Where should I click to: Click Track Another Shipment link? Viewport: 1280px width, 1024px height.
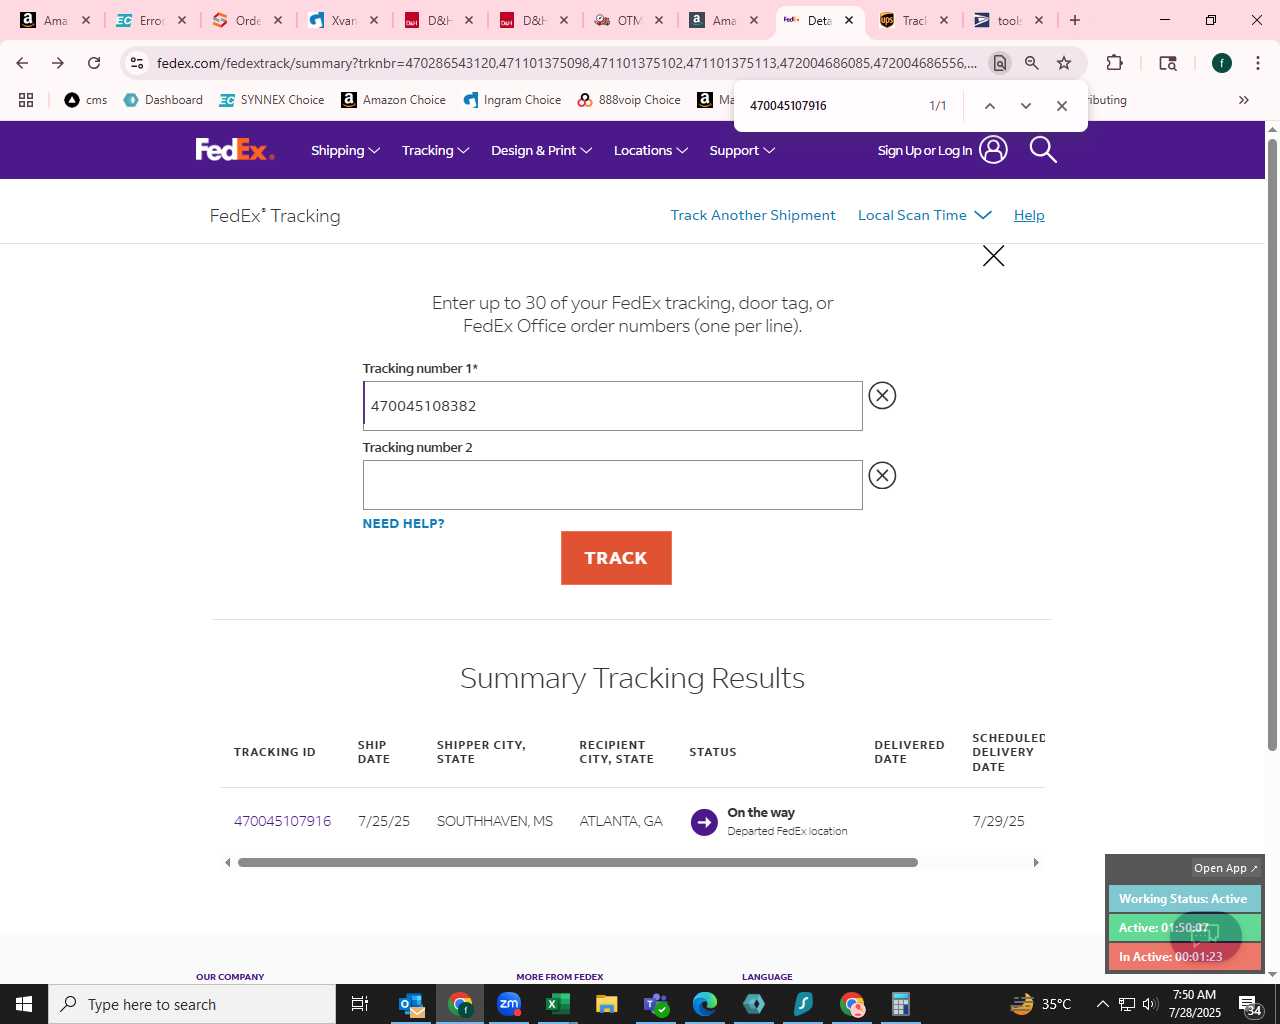point(753,215)
